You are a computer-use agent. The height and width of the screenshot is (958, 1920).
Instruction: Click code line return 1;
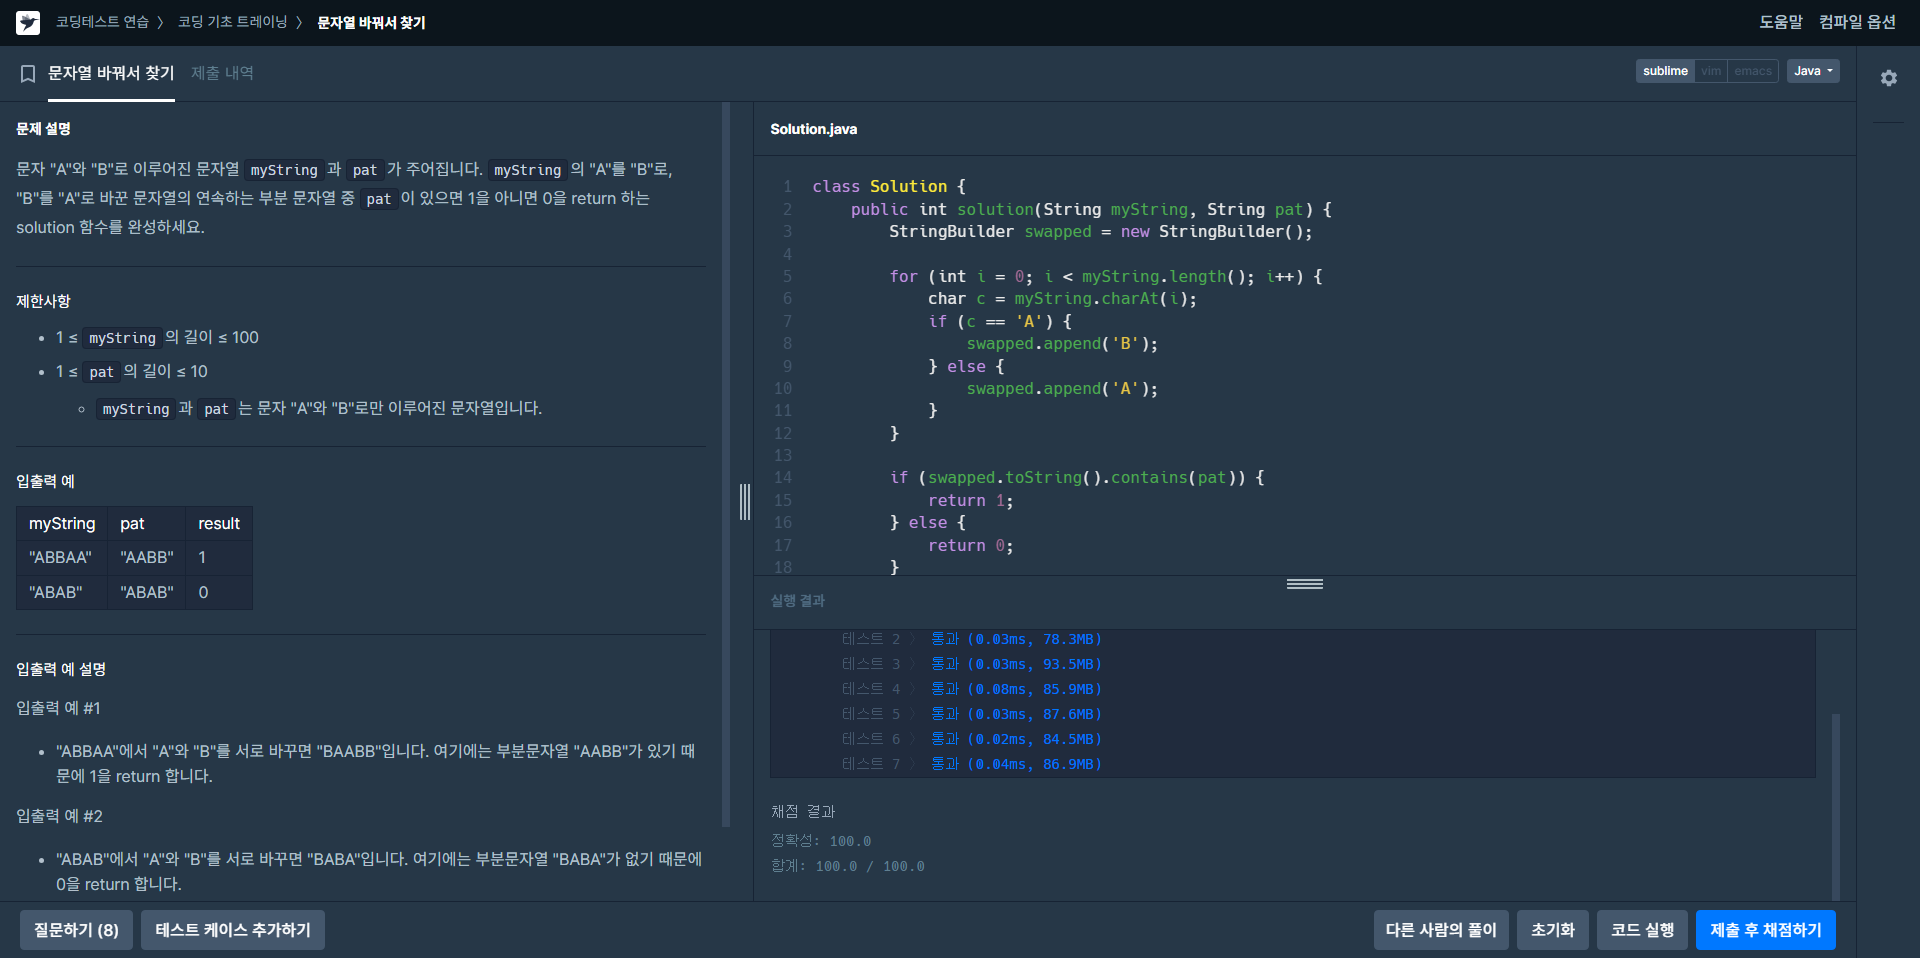pos(970,501)
